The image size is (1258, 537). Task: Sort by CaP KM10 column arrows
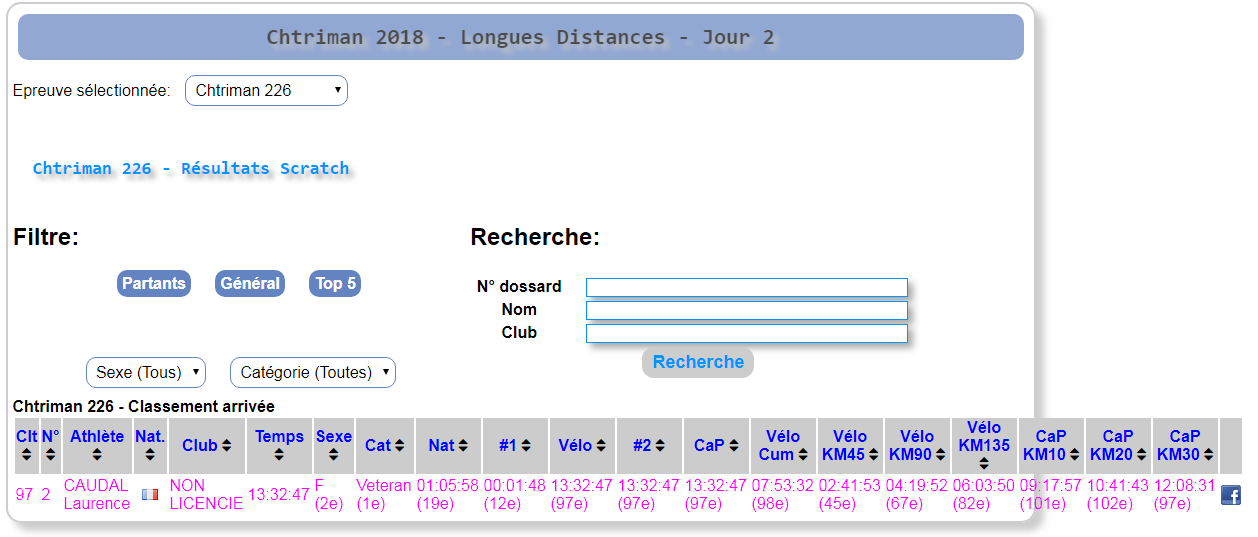1074,455
